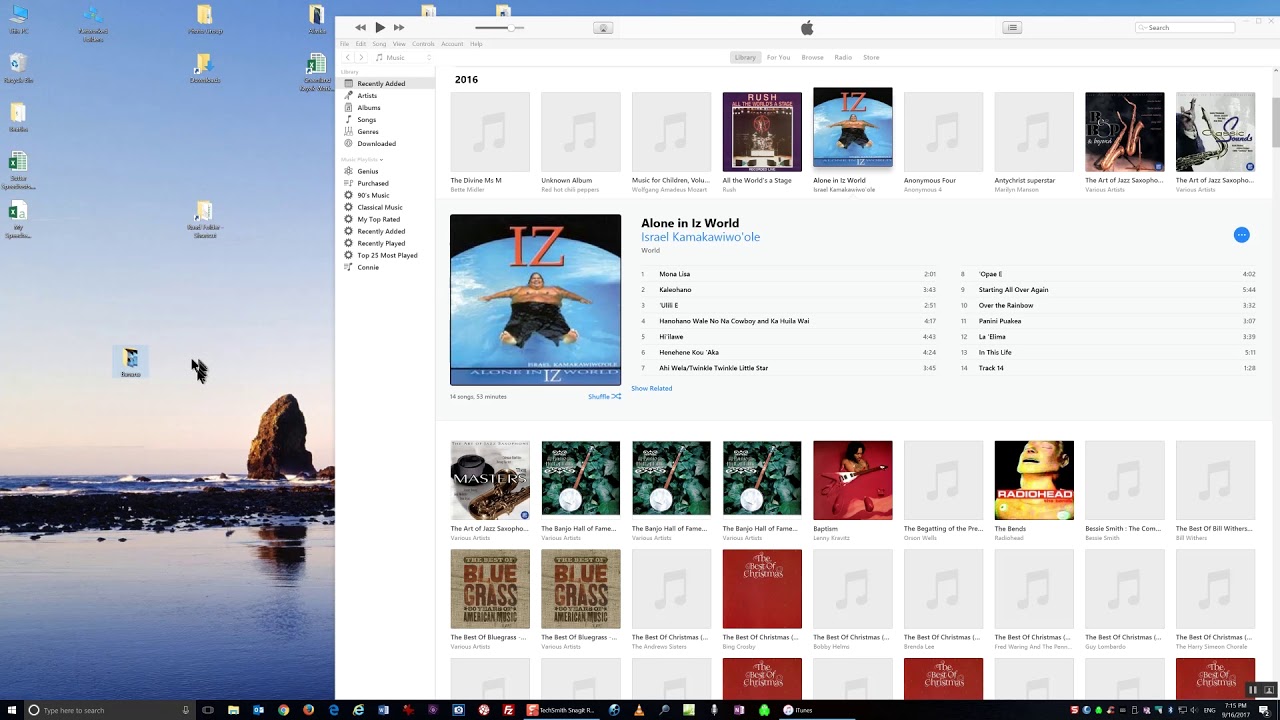Select the Starting All Over Again track
This screenshot has height=720, width=1280.
pos(1108,290)
